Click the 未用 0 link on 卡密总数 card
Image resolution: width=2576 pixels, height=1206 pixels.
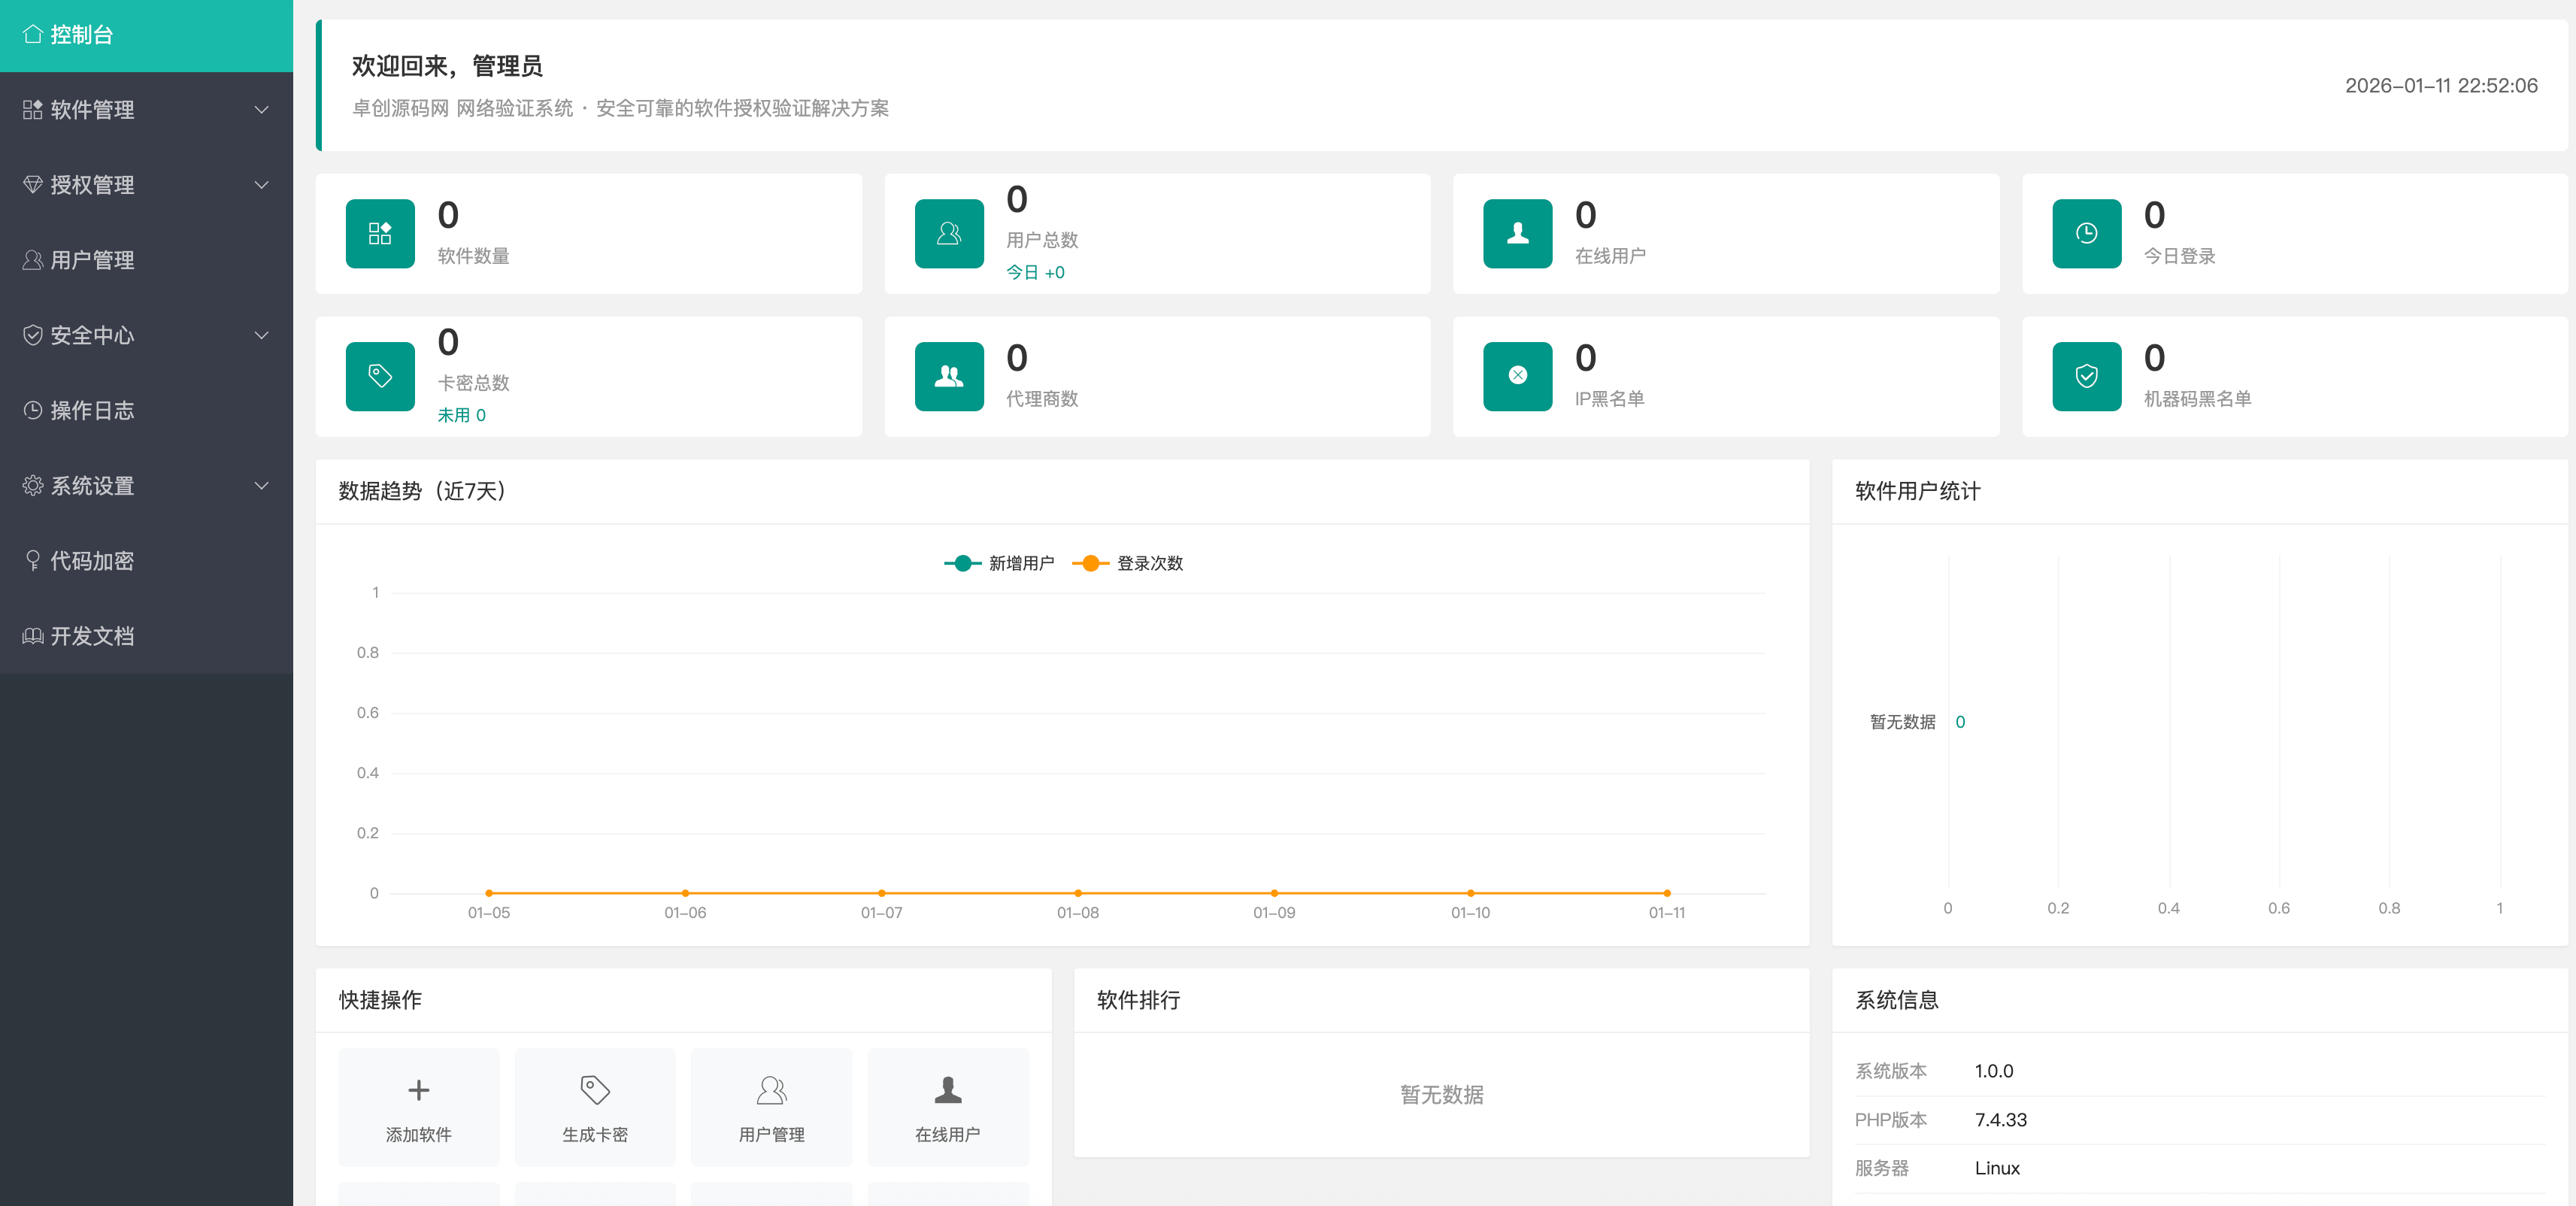(462, 414)
